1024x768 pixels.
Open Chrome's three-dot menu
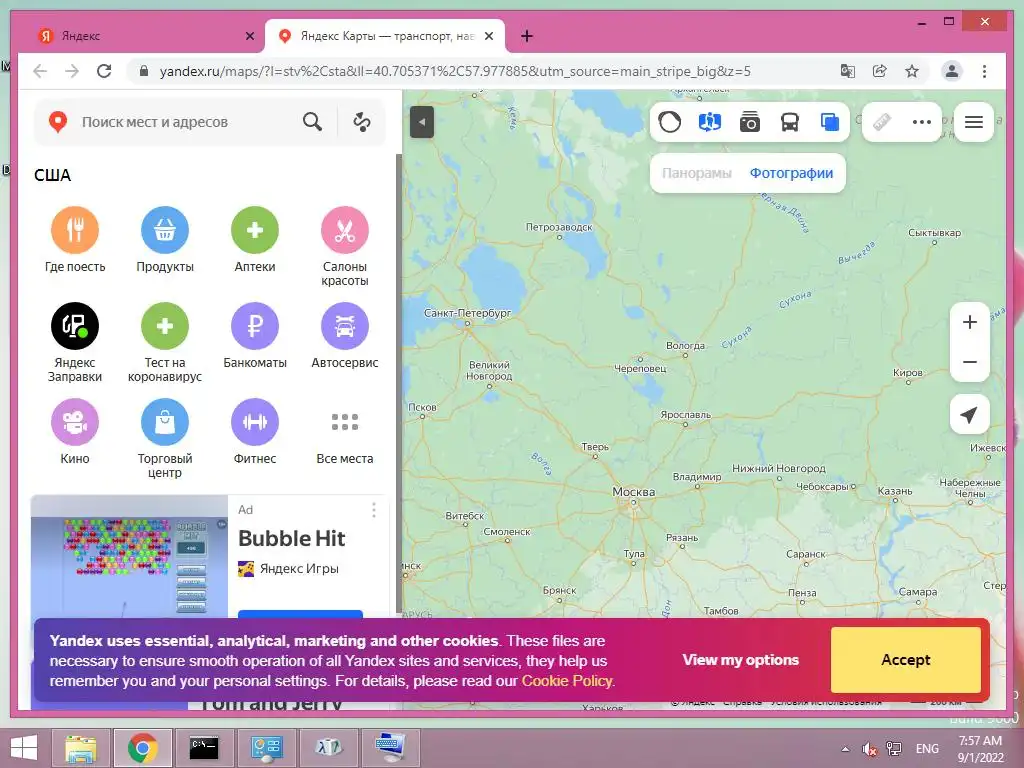pos(984,71)
